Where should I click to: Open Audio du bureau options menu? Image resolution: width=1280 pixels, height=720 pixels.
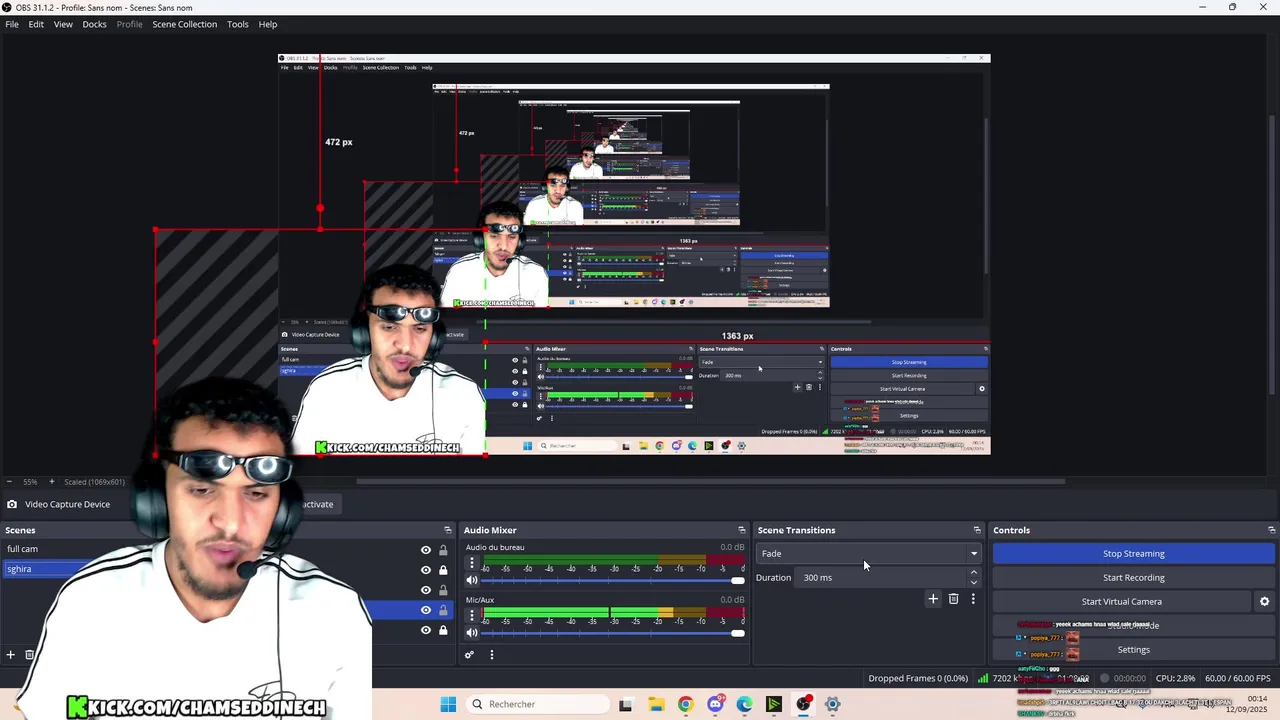pyautogui.click(x=472, y=563)
